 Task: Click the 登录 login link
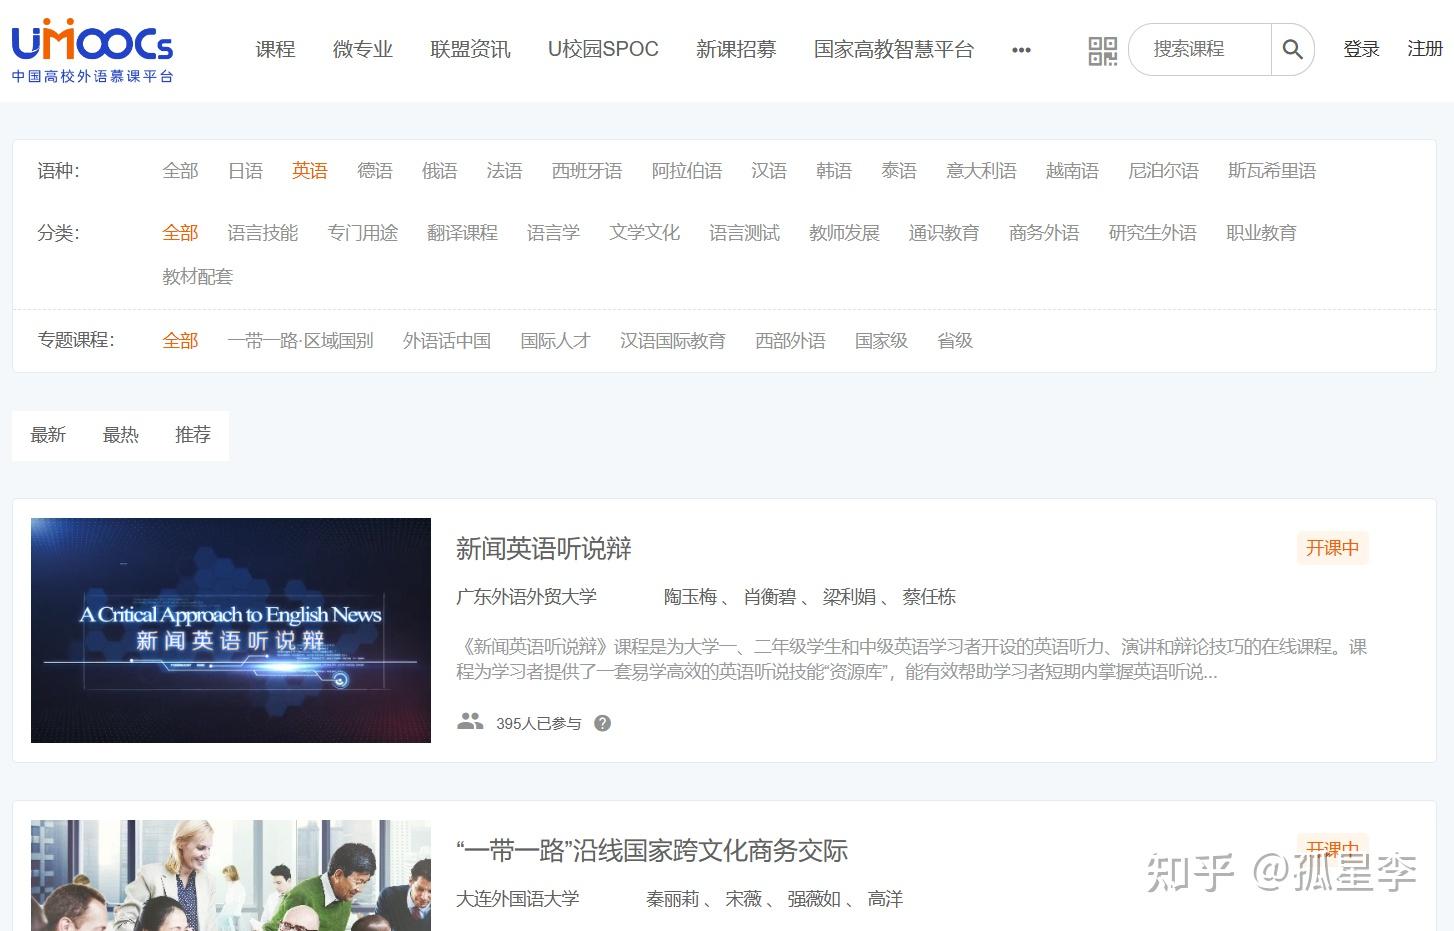pos(1361,49)
